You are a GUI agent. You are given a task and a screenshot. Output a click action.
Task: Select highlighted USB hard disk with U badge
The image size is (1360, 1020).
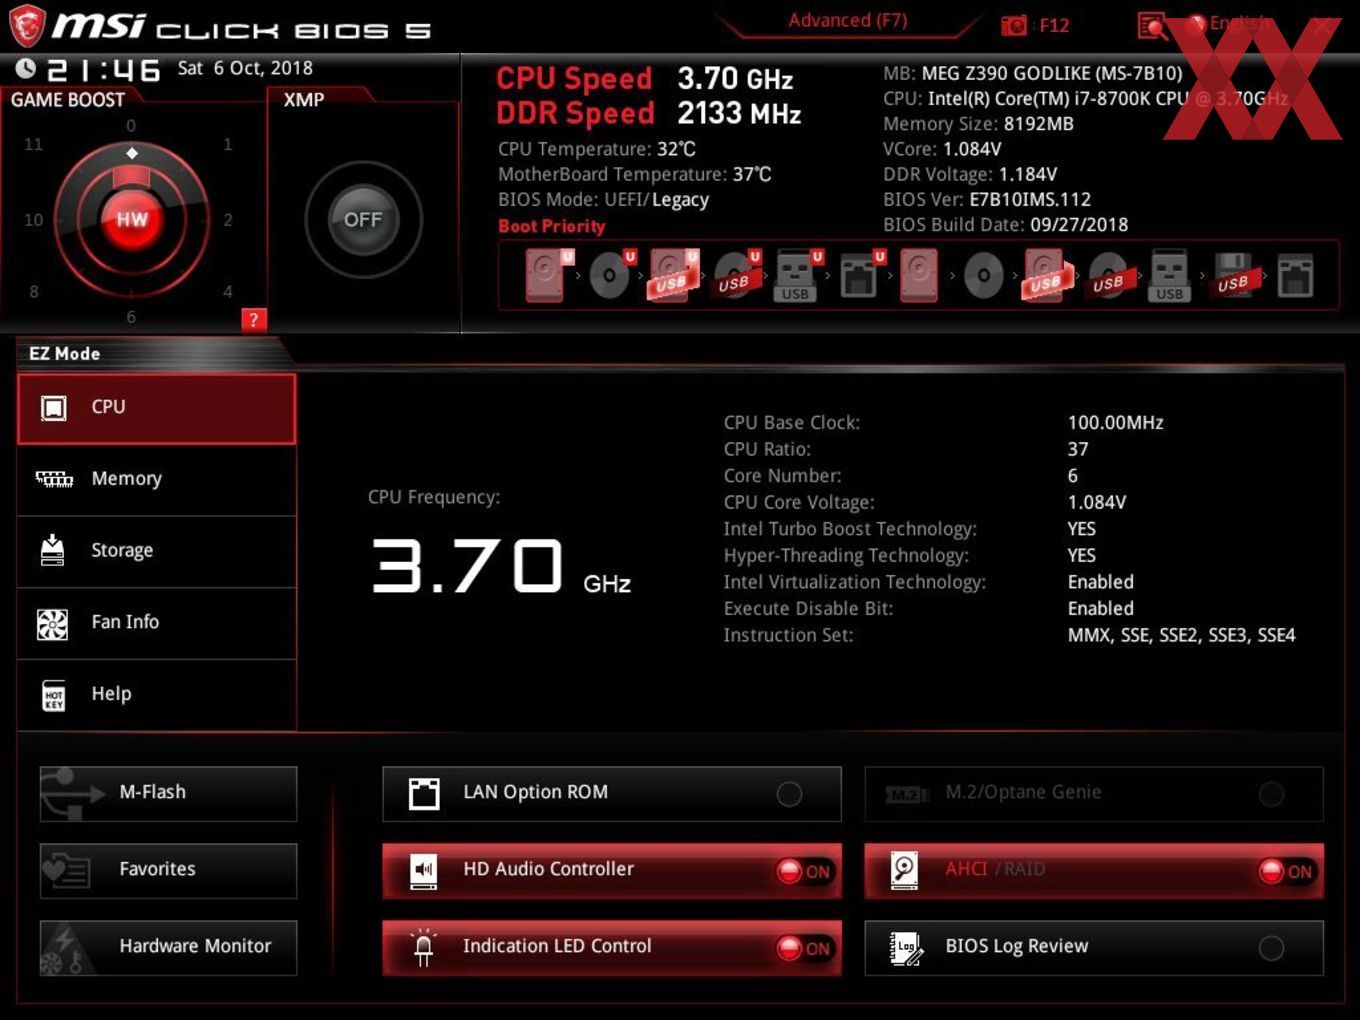click(672, 275)
